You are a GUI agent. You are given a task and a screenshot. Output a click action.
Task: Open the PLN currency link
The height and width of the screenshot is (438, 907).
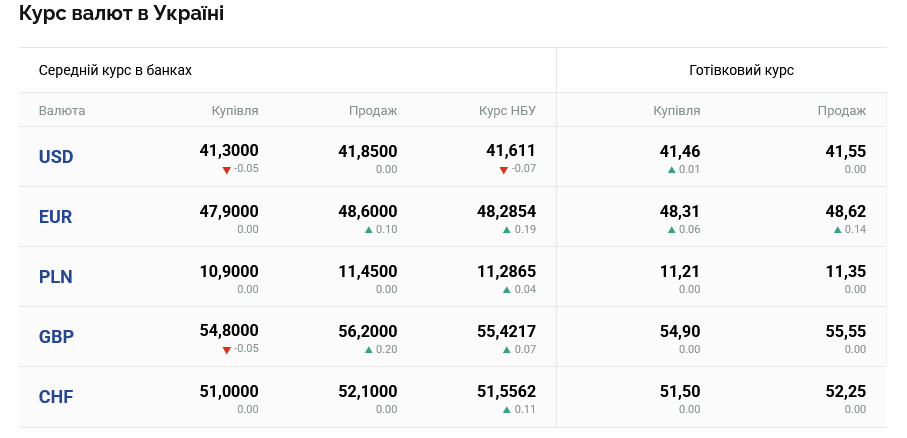point(56,277)
